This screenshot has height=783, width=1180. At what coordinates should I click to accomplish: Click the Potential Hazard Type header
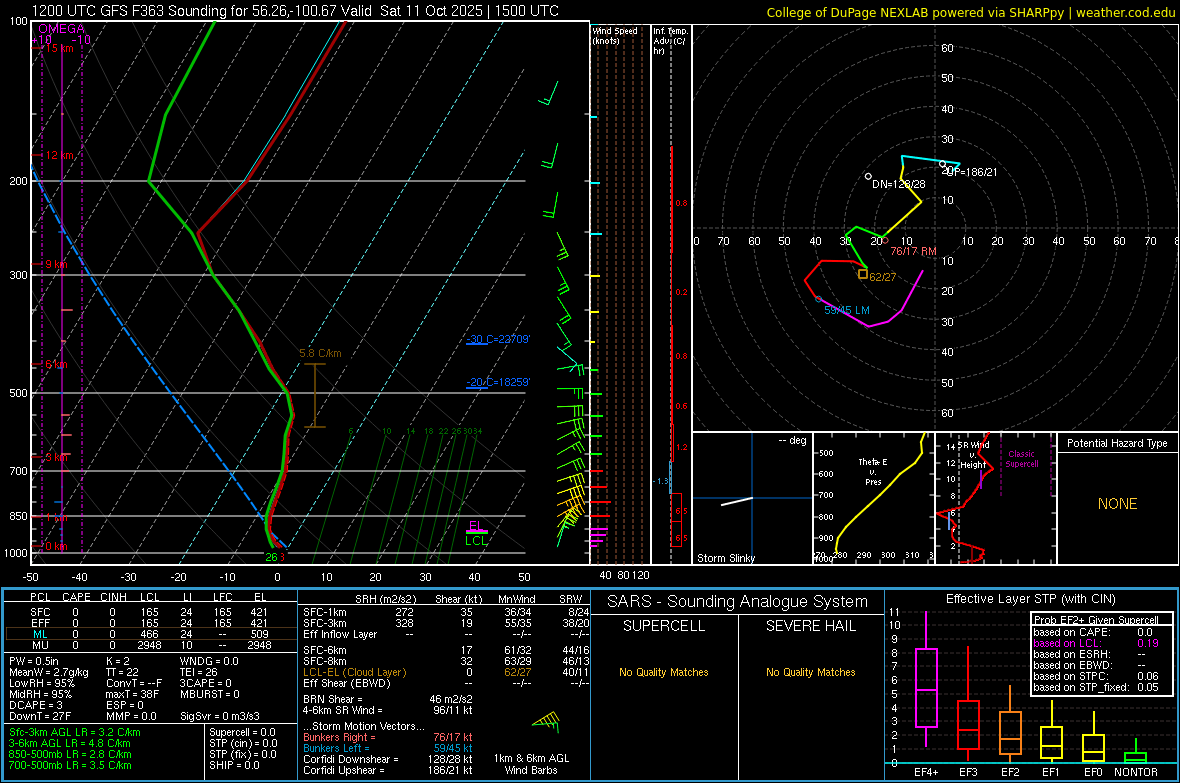click(x=1117, y=443)
